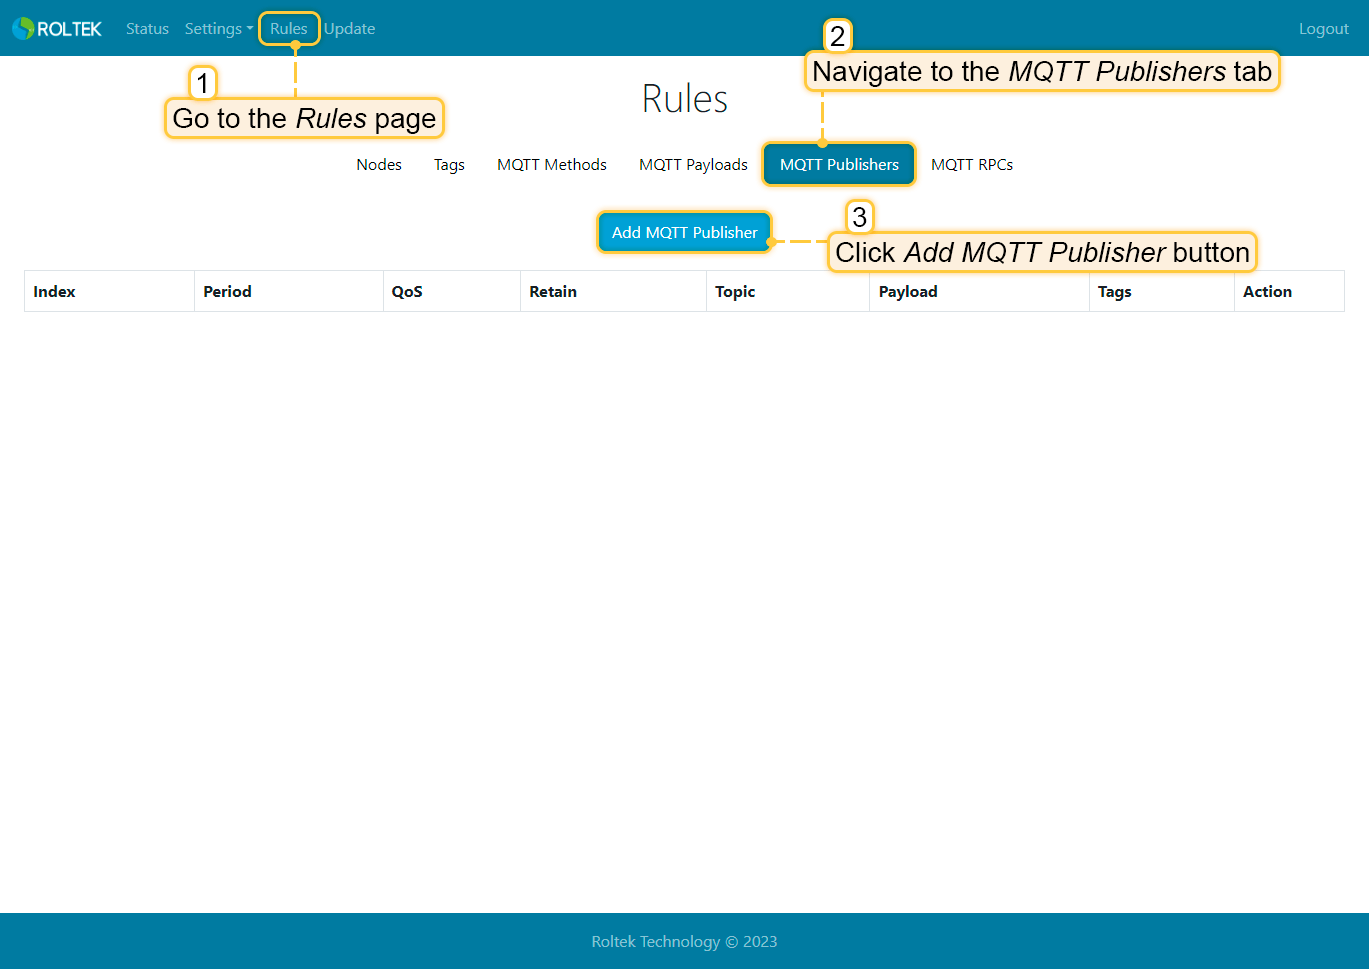Click the Topic column header
This screenshot has width=1369, height=969.
click(x=735, y=292)
